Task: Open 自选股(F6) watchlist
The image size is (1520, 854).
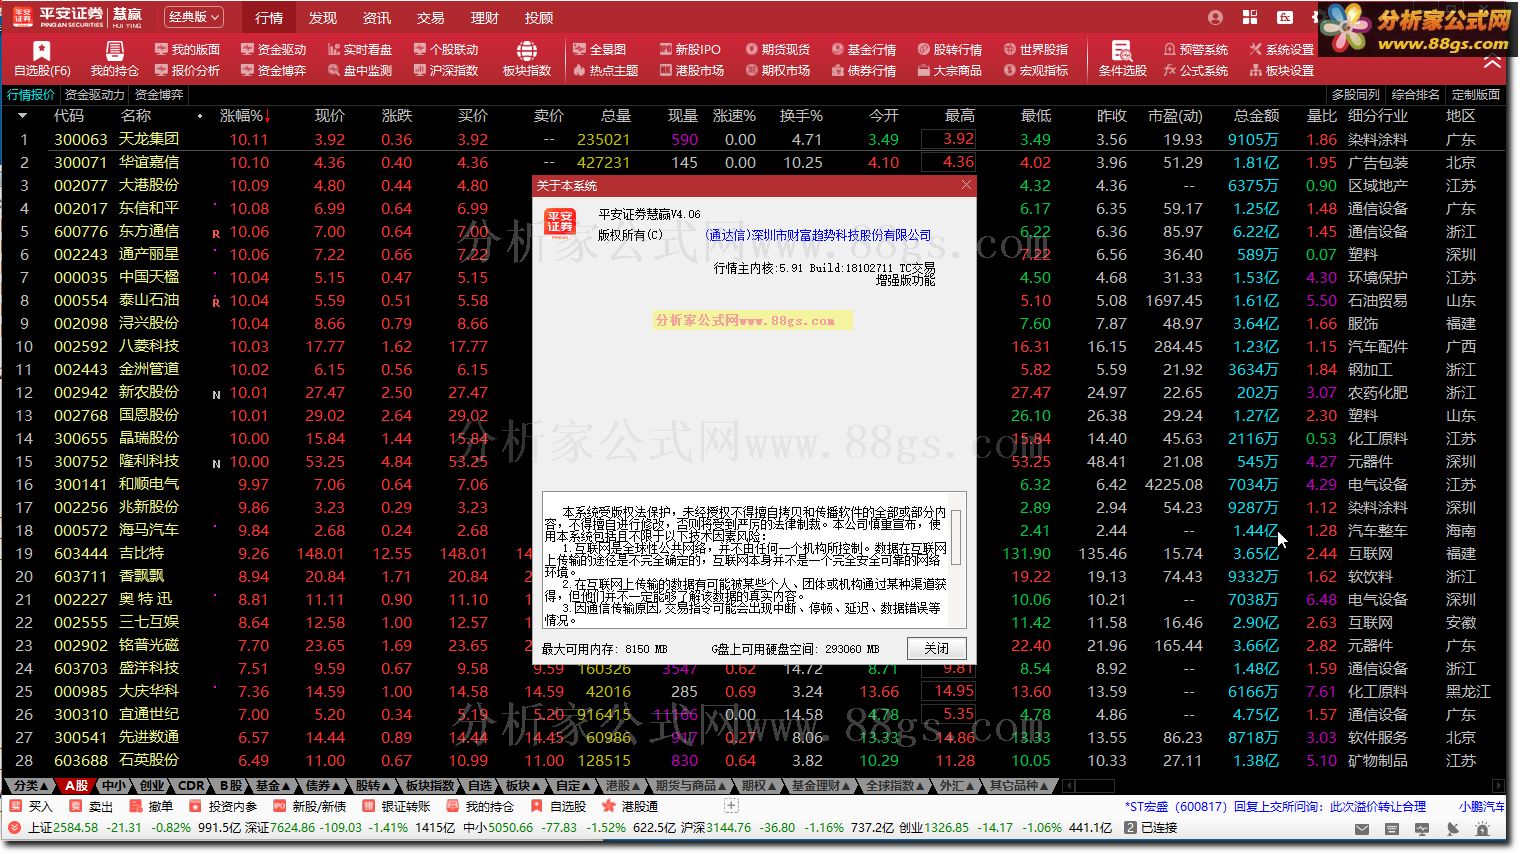Action: (42, 59)
